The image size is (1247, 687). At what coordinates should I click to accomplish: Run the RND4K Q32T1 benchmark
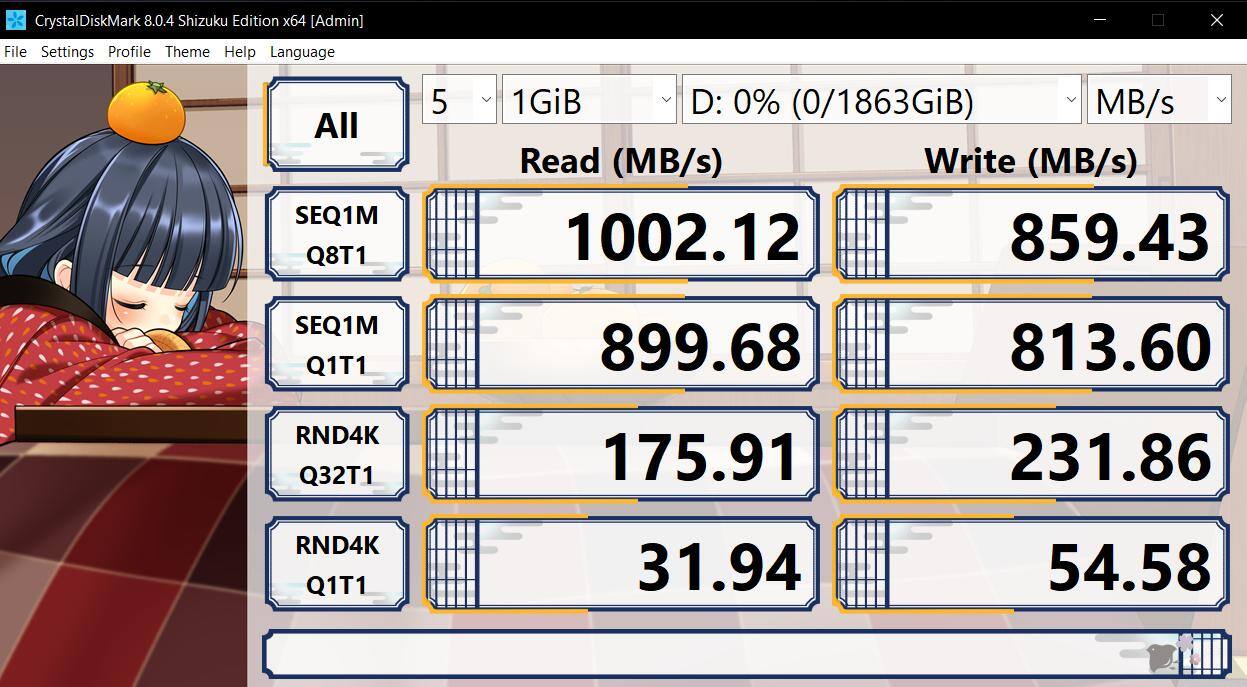[x=336, y=455]
